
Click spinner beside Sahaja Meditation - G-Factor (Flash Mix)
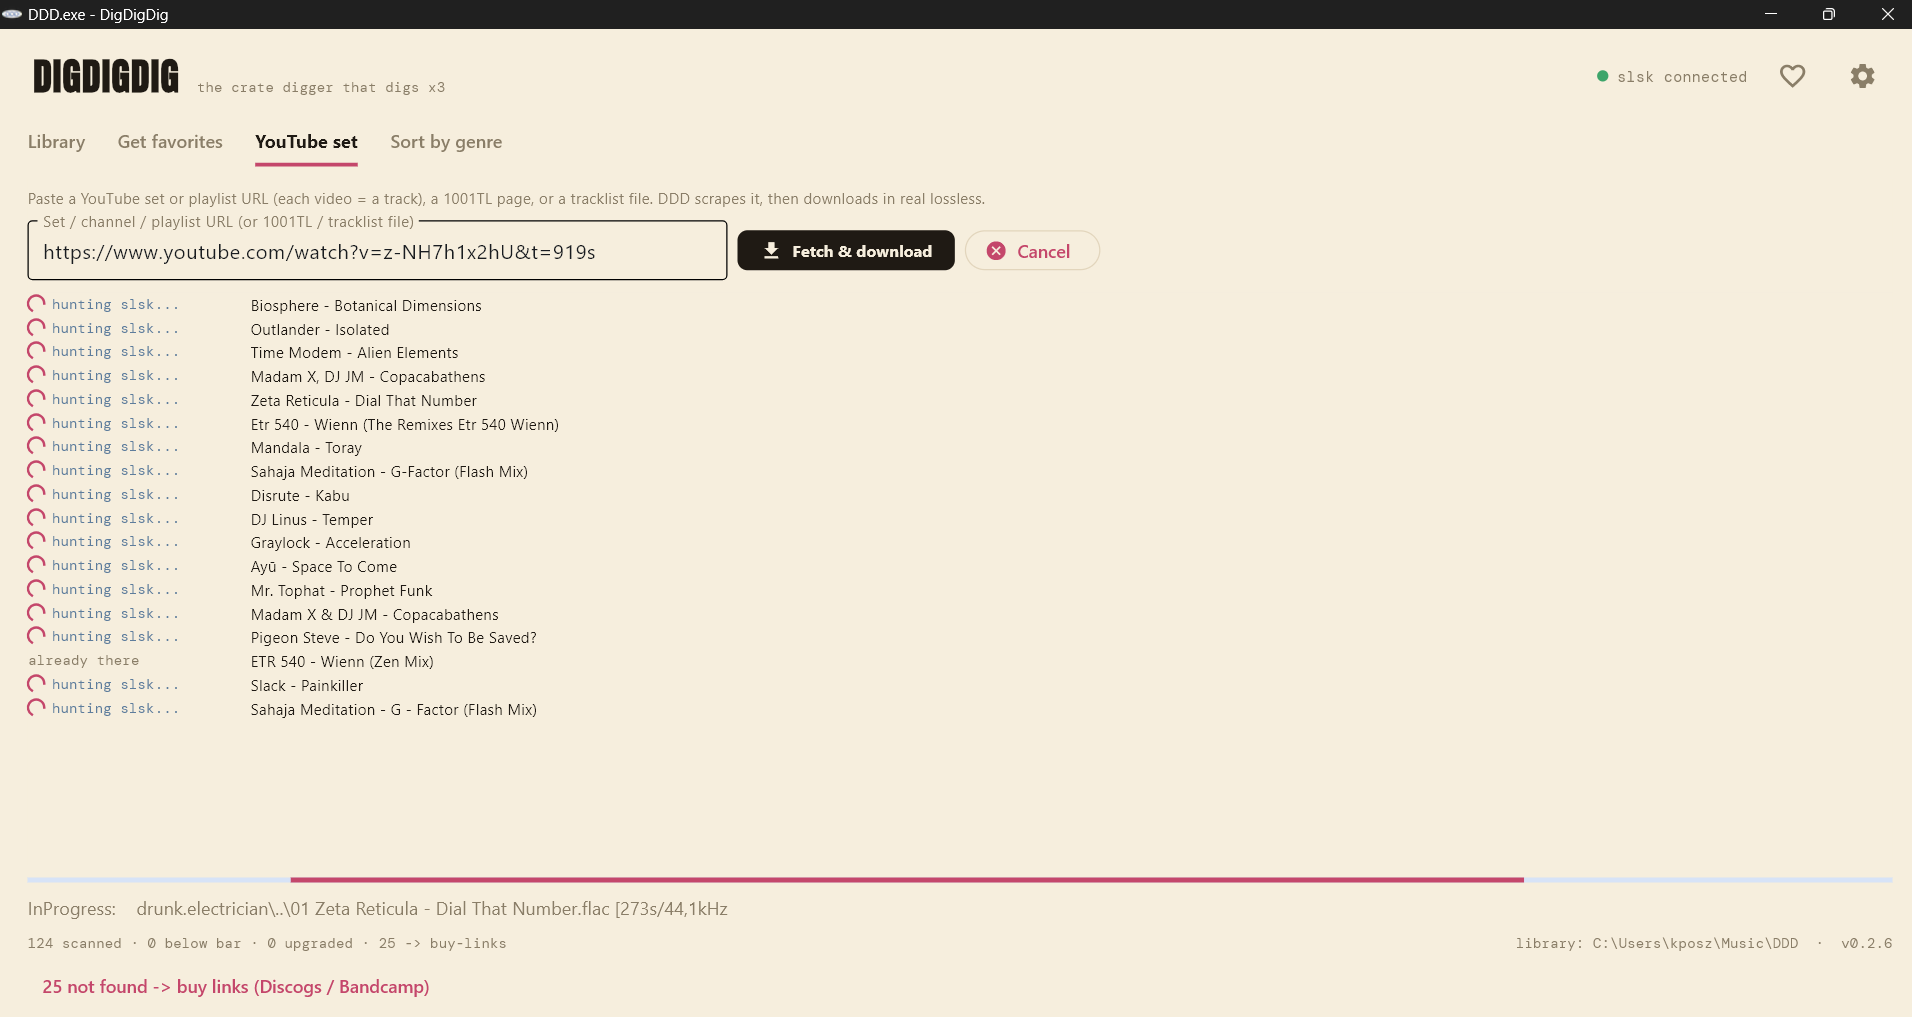pos(37,470)
